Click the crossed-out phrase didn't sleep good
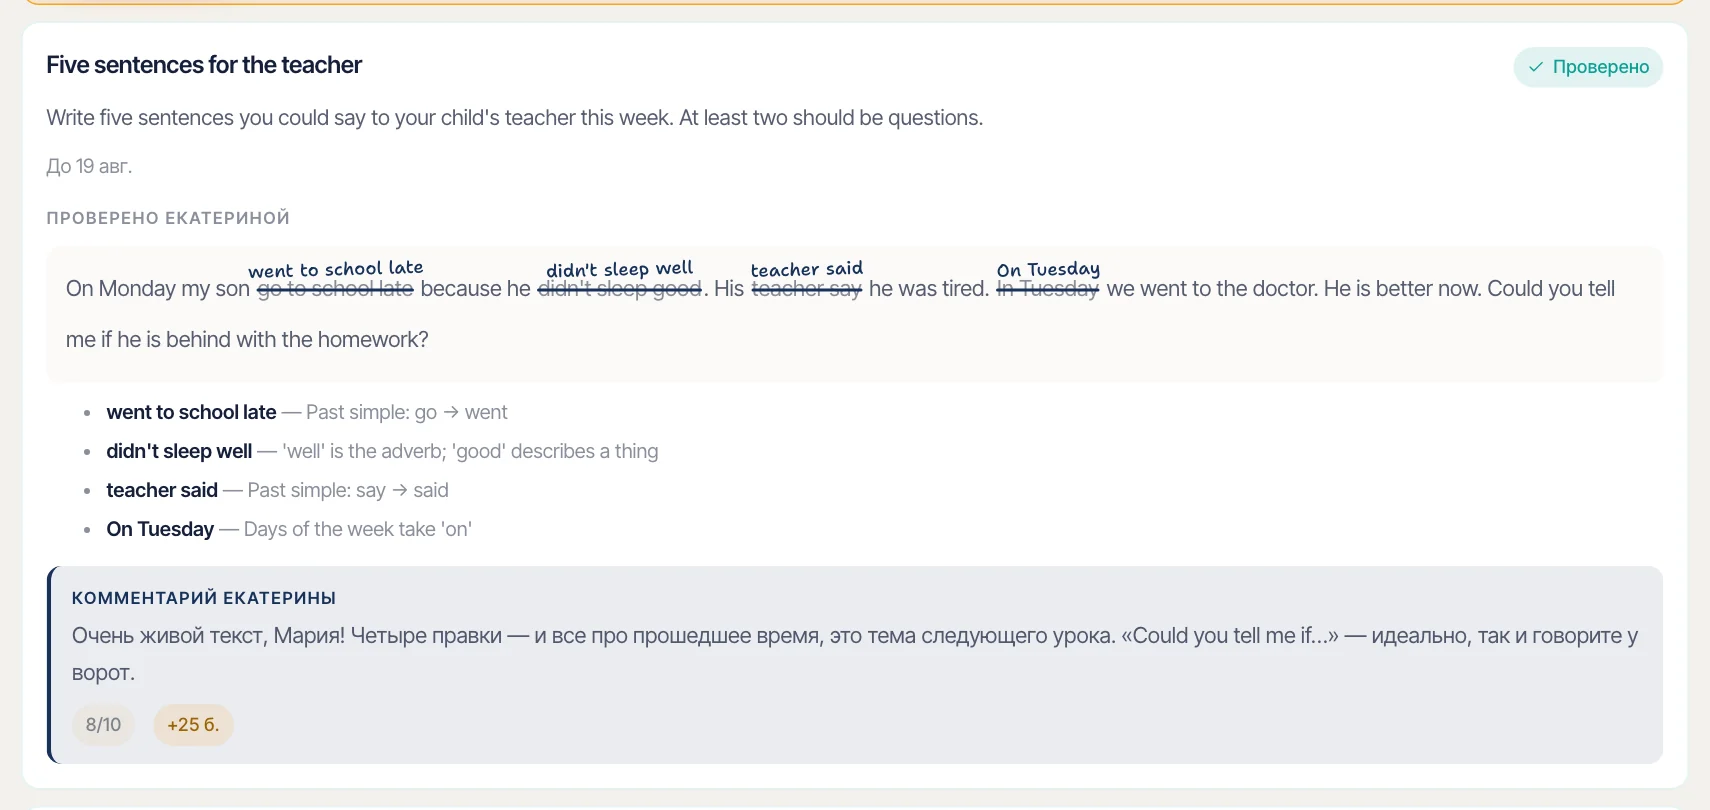1710x810 pixels. [620, 289]
